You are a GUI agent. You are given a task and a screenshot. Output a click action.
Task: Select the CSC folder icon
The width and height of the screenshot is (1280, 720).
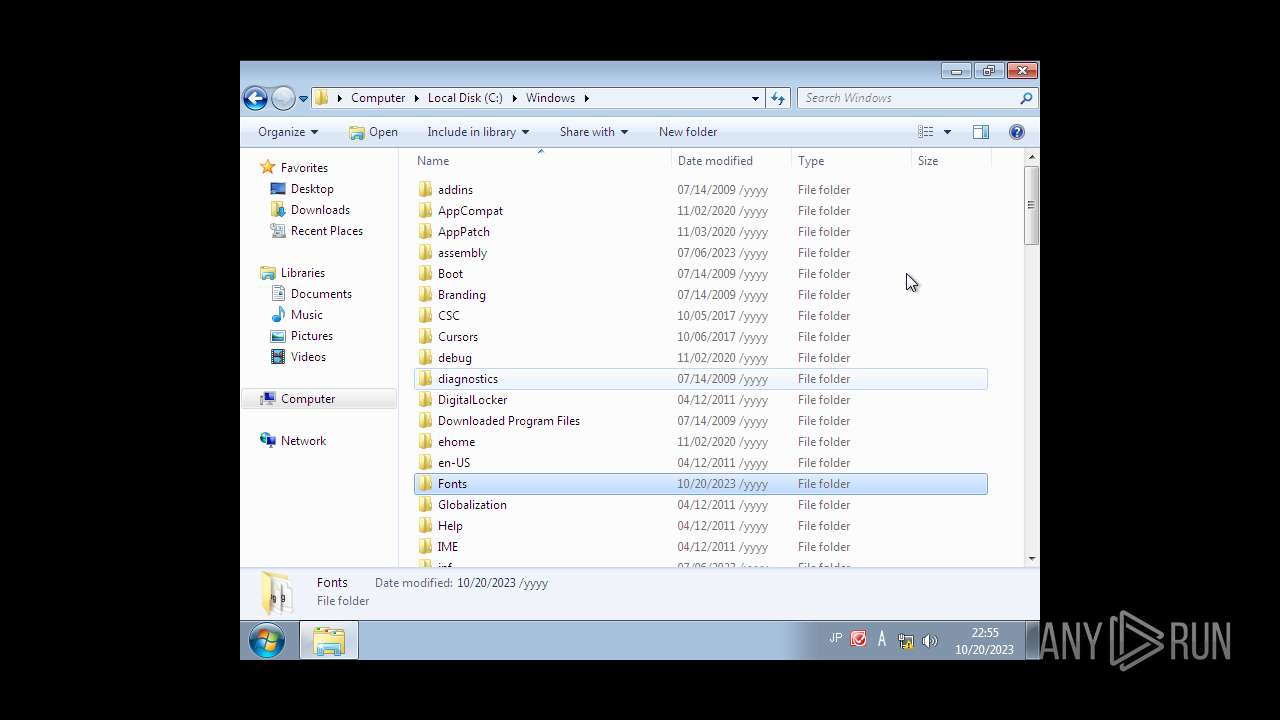click(425, 316)
